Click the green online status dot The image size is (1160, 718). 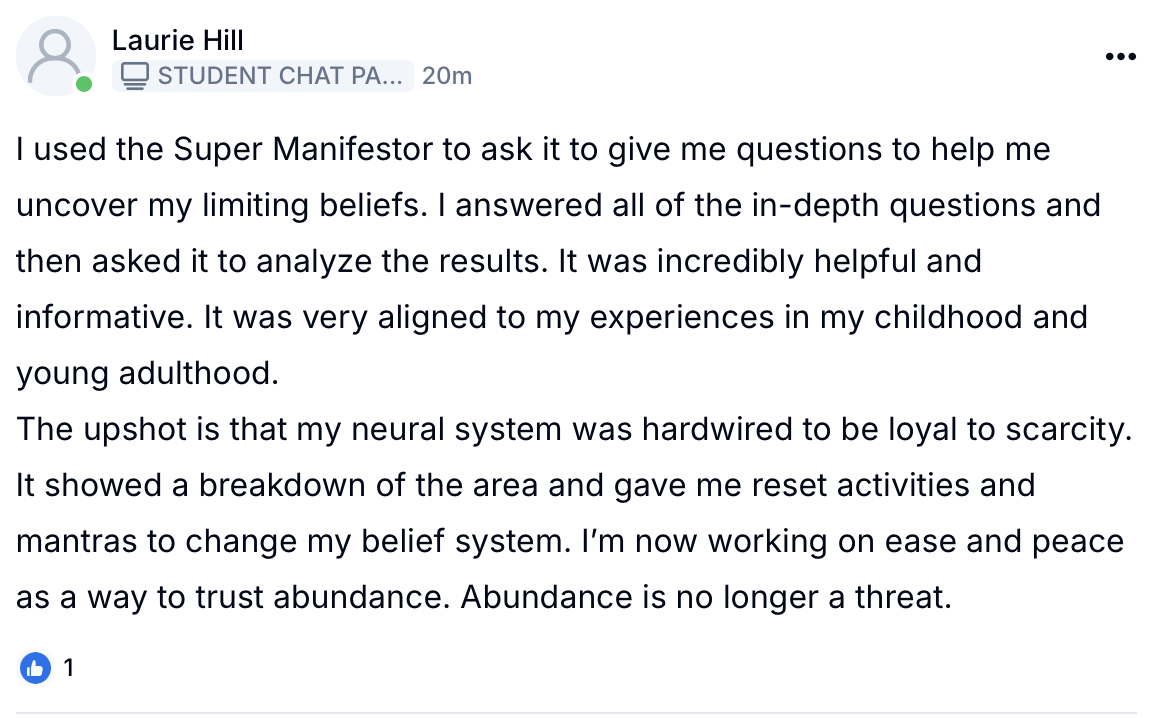(x=84, y=85)
